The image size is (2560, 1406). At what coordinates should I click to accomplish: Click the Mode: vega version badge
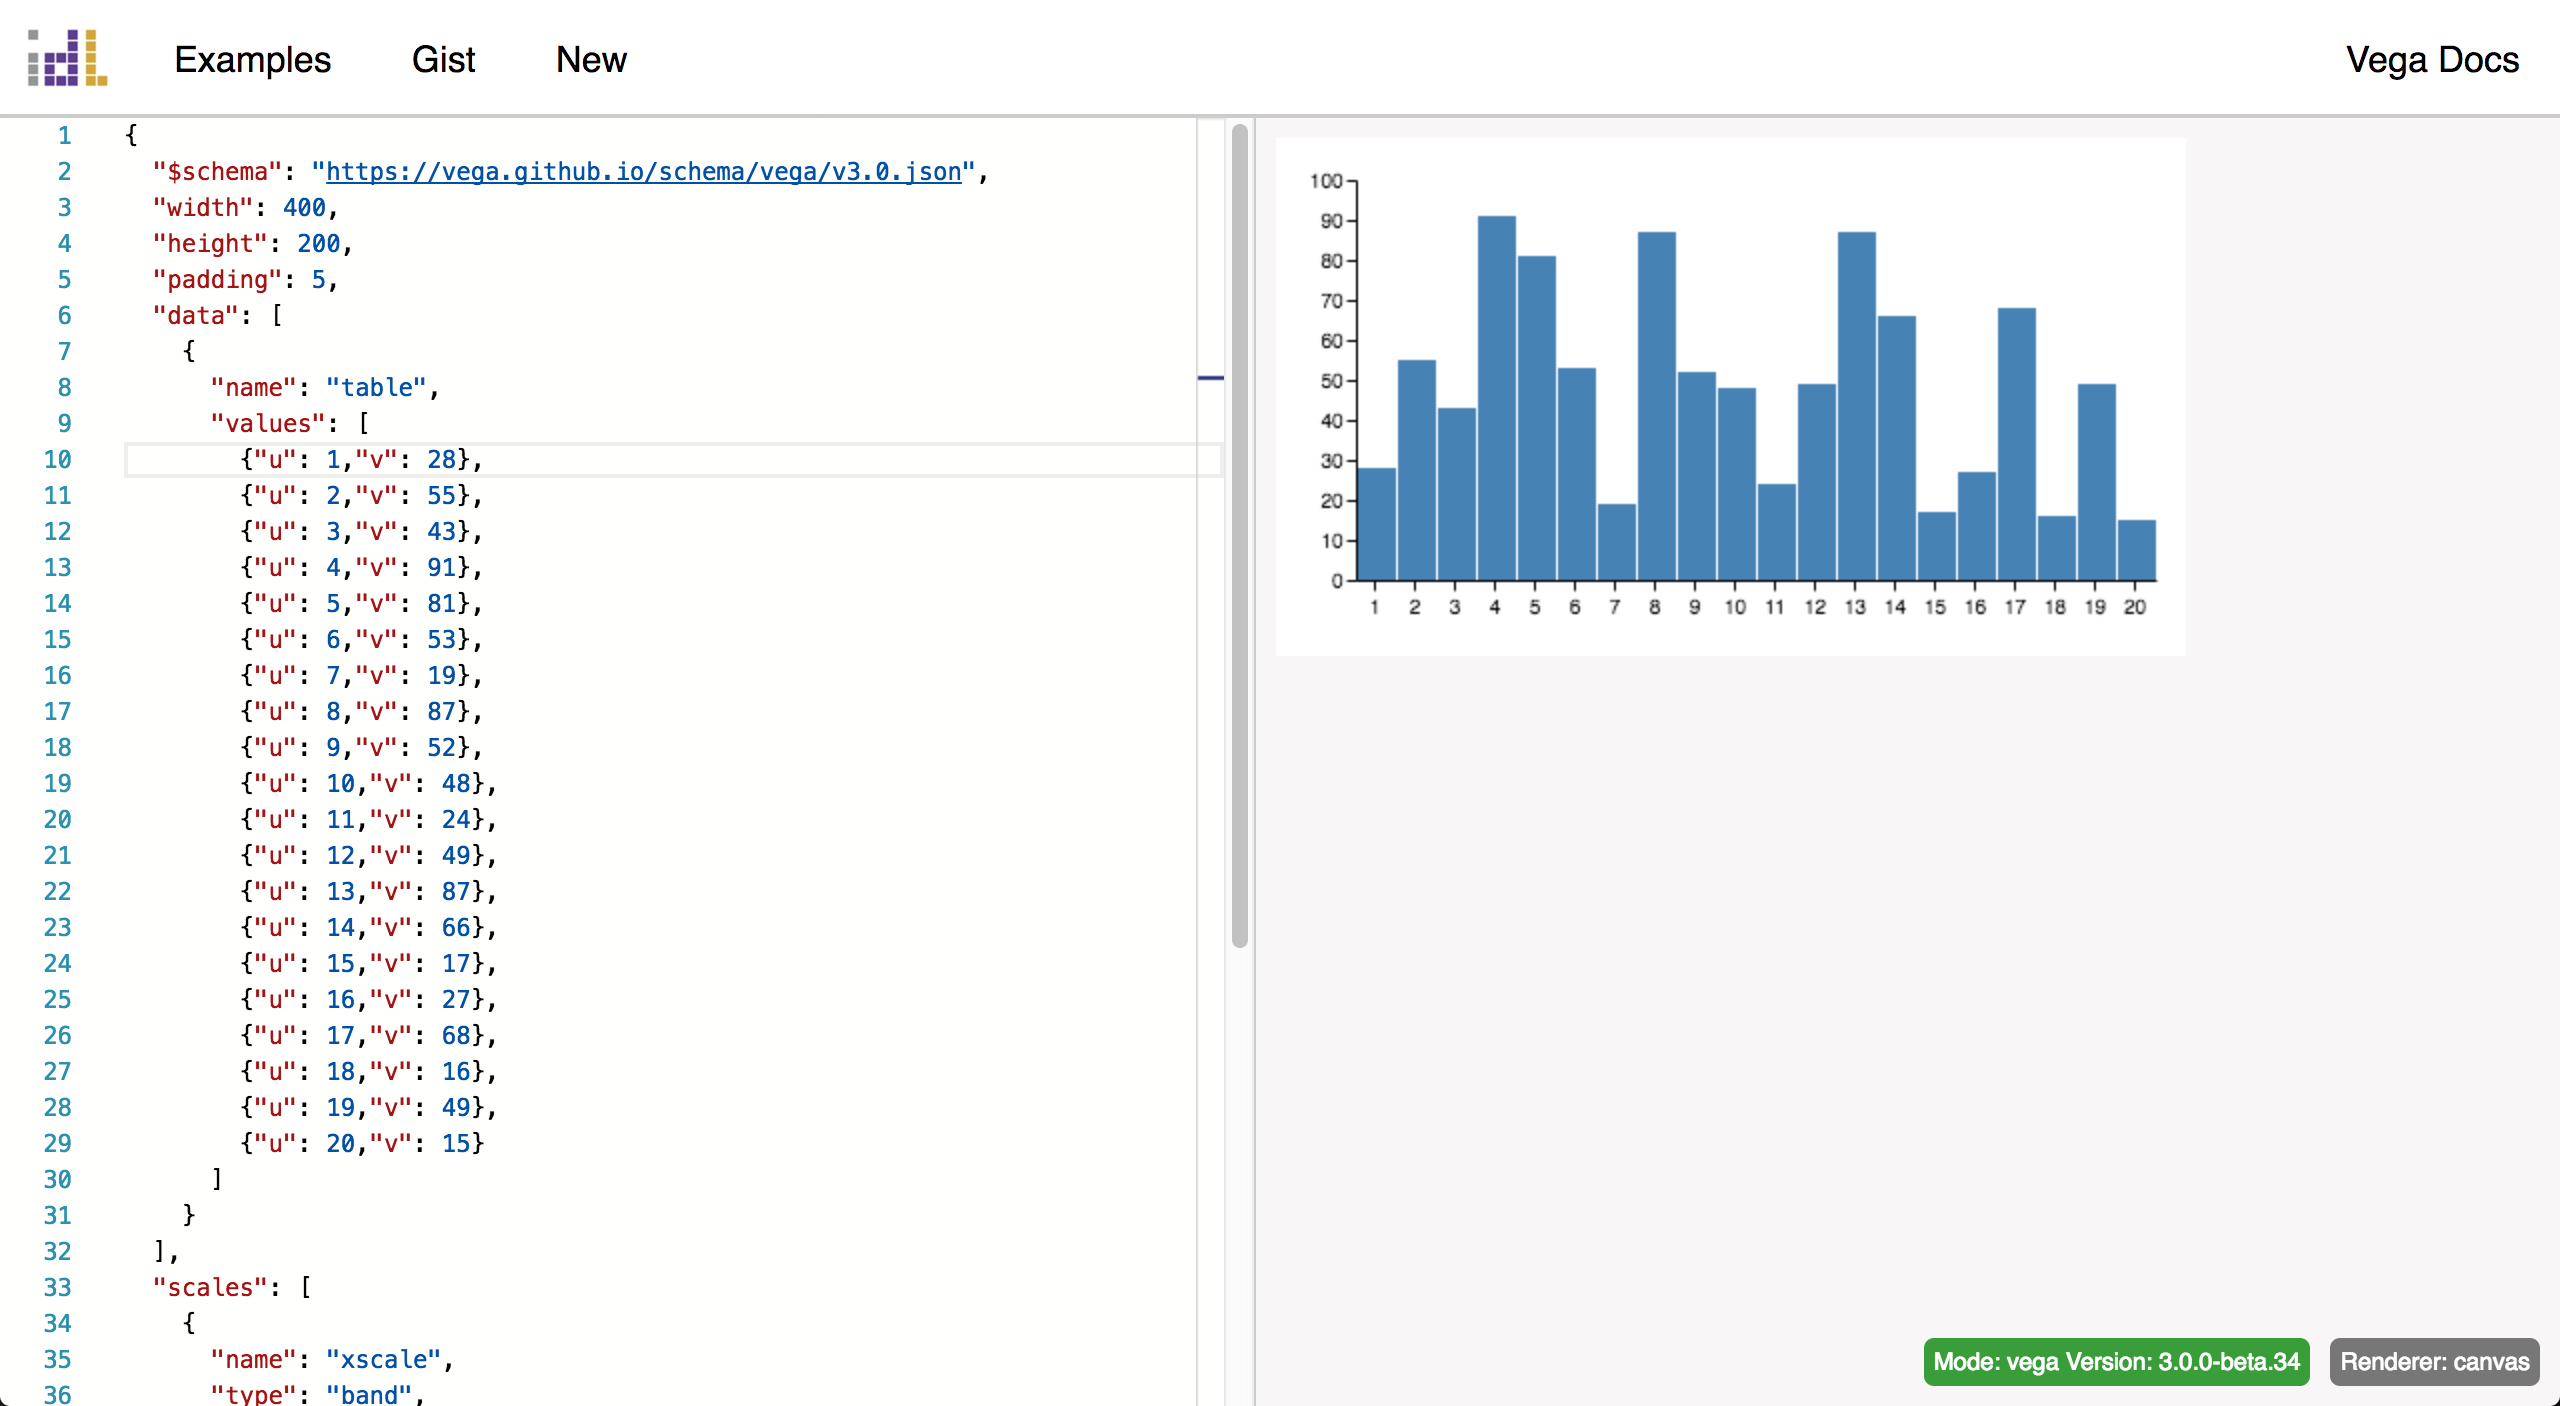click(2115, 1362)
